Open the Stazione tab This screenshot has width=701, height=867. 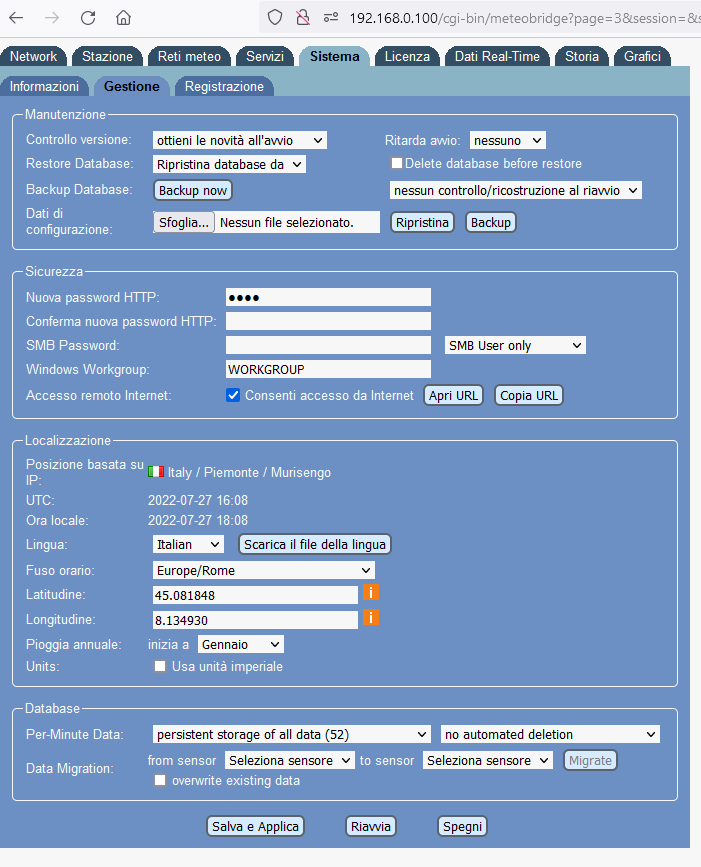pyautogui.click(x=107, y=56)
